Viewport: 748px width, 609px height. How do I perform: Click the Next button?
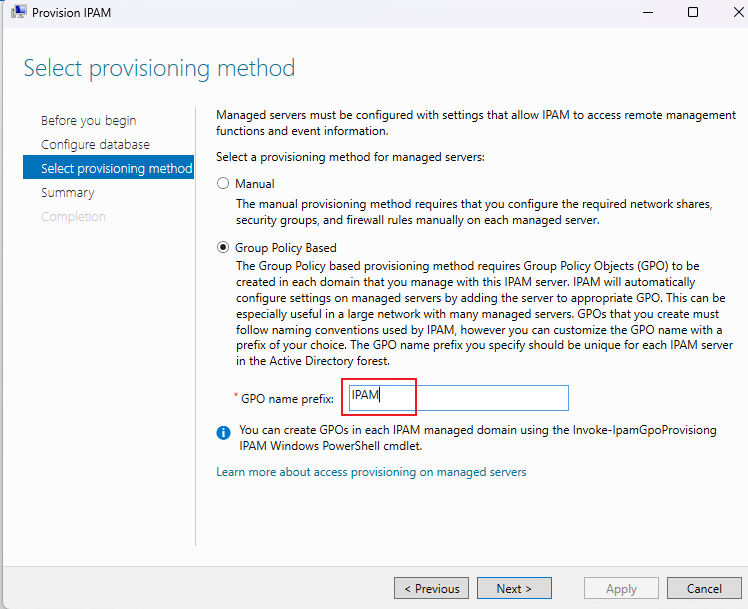pos(514,588)
